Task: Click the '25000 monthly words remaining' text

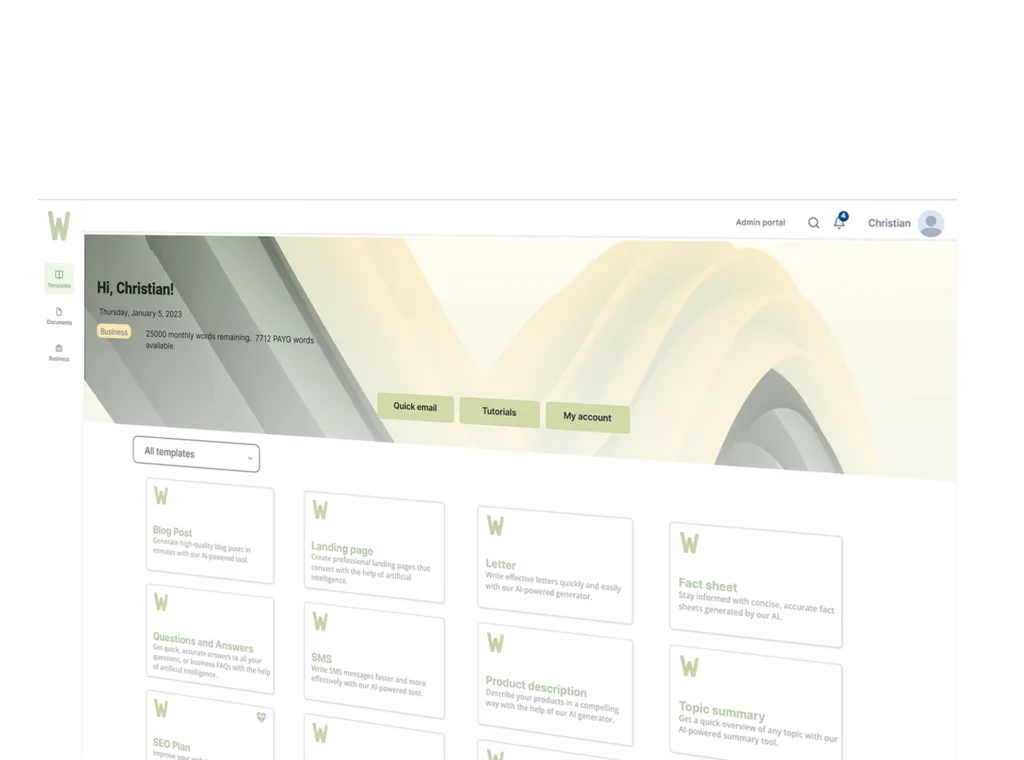Action: coord(198,336)
